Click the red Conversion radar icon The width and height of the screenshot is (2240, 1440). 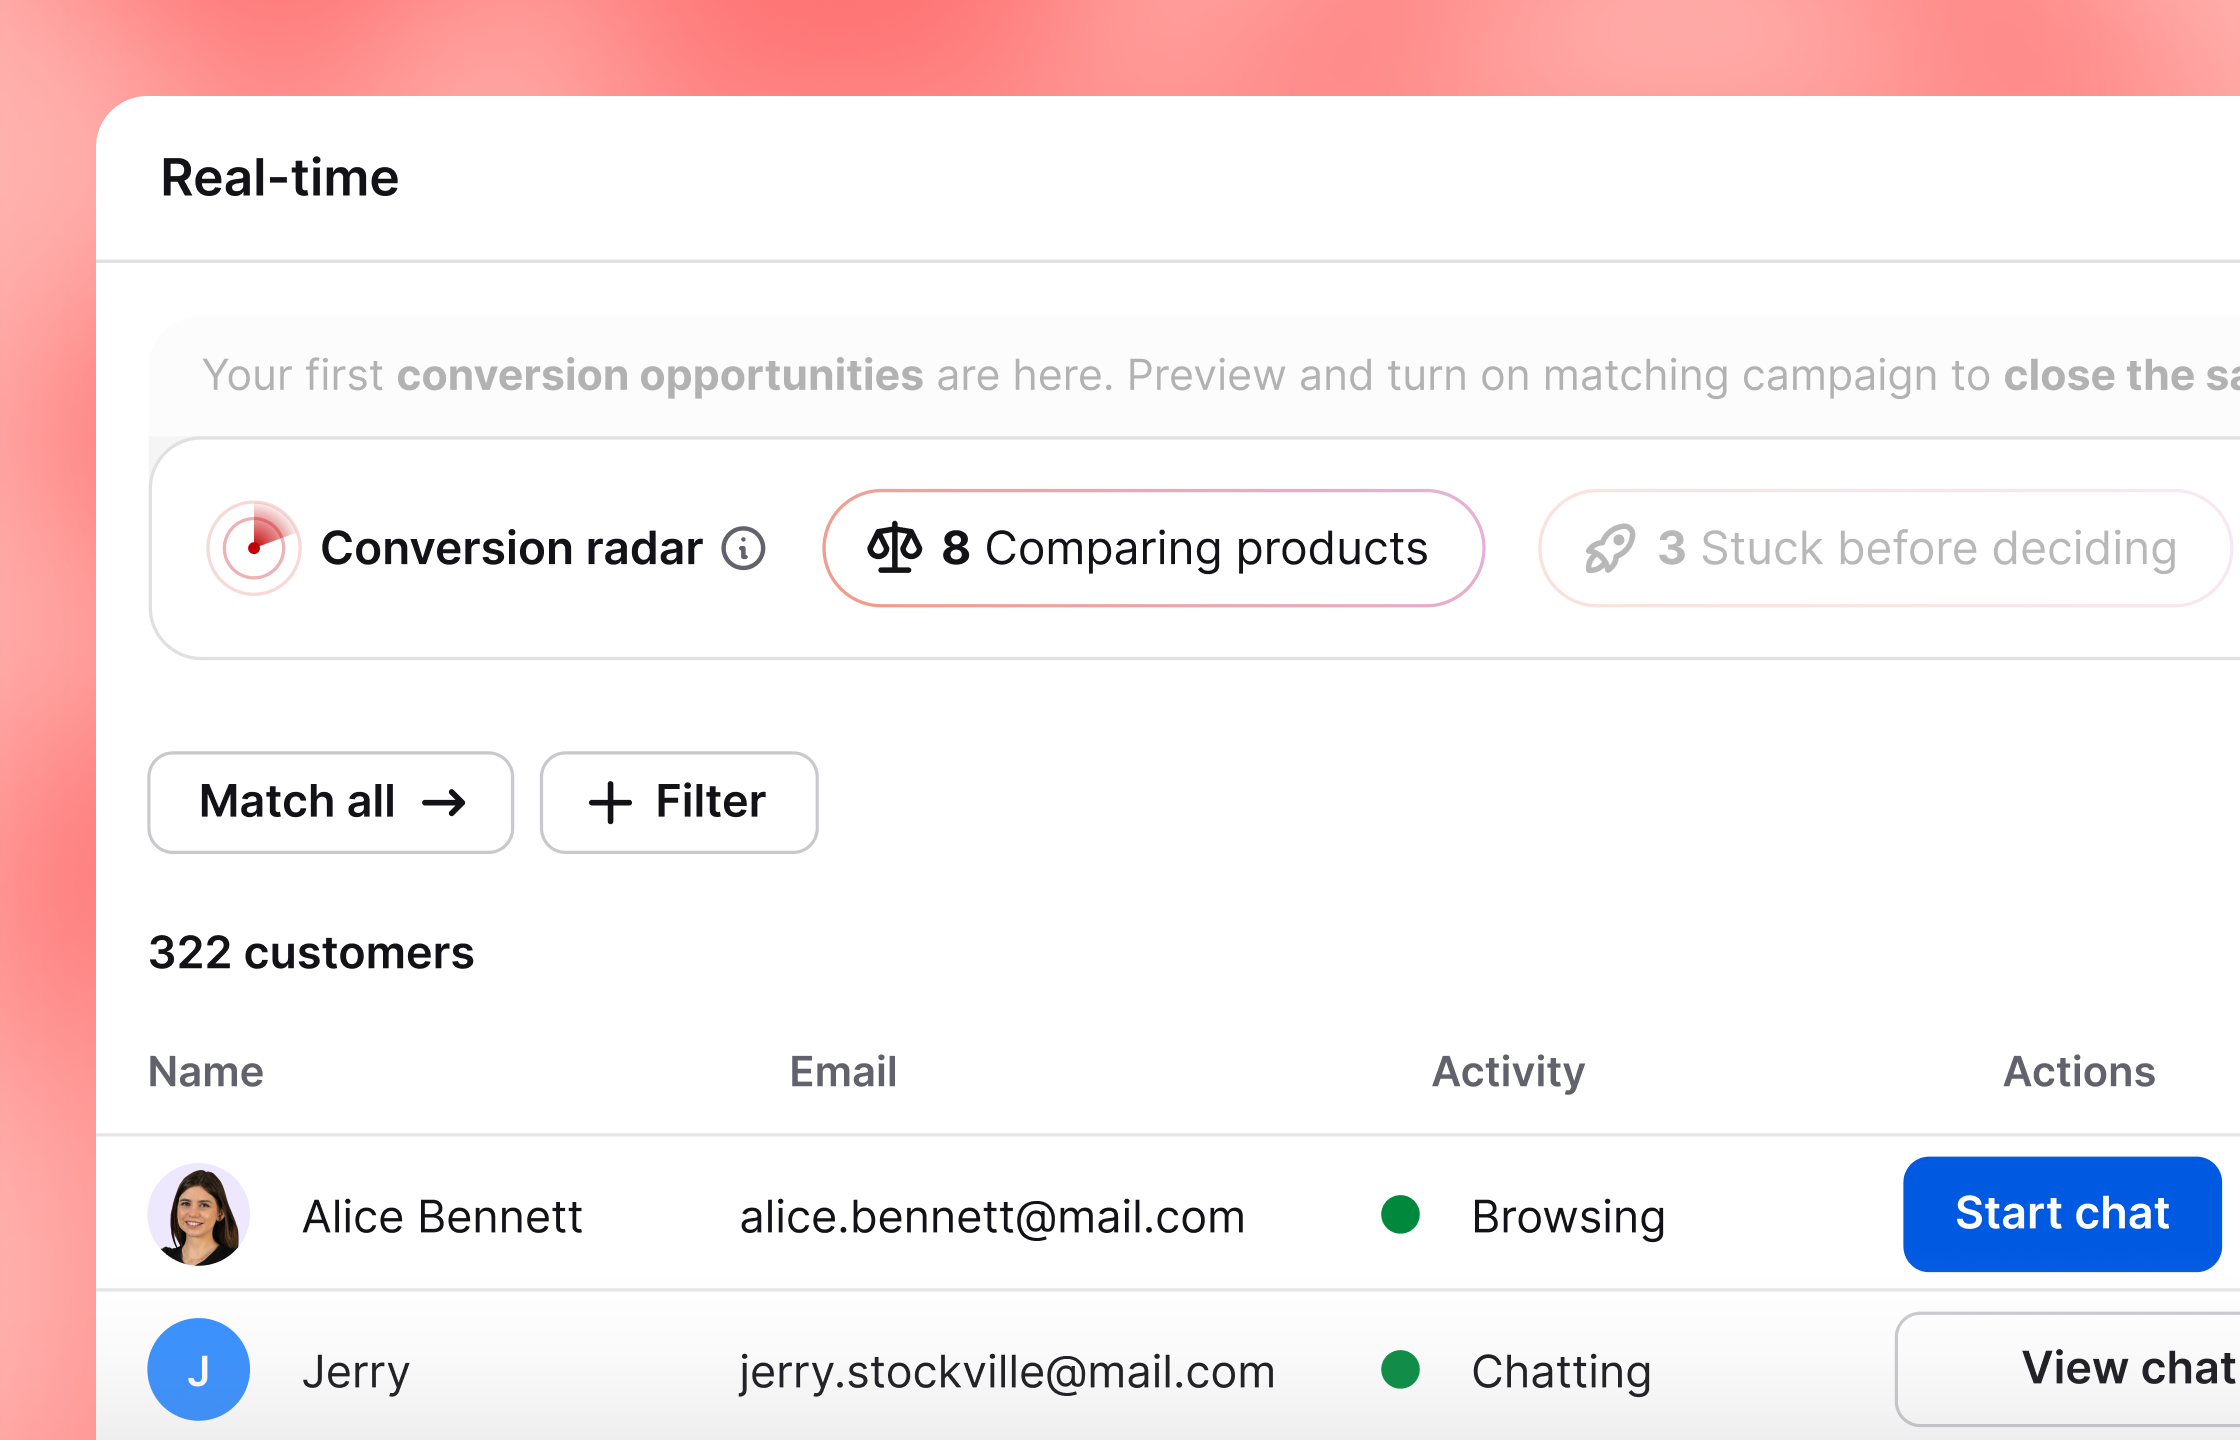254,548
